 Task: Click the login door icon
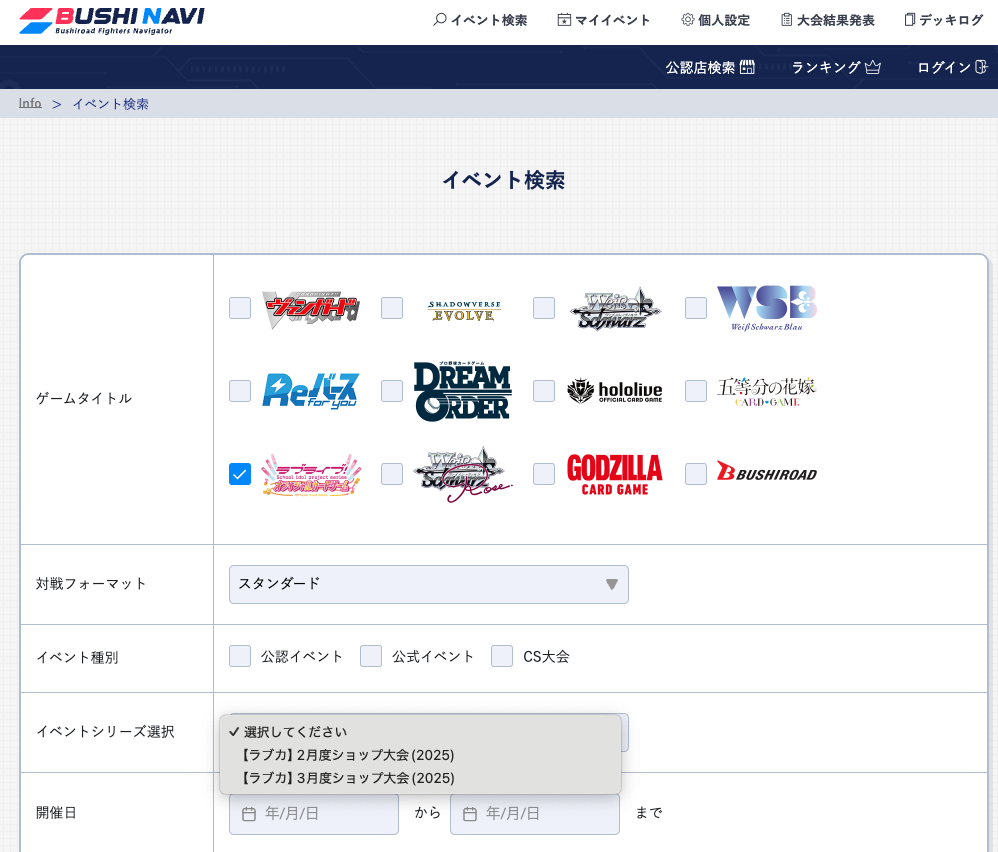[981, 67]
